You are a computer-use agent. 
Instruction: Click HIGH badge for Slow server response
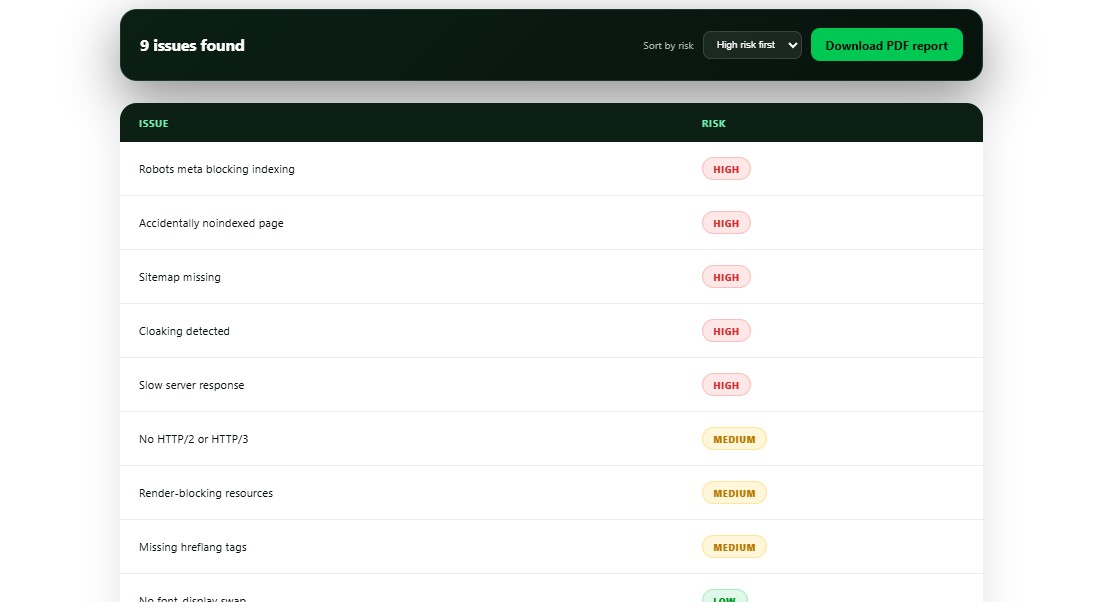pos(726,385)
